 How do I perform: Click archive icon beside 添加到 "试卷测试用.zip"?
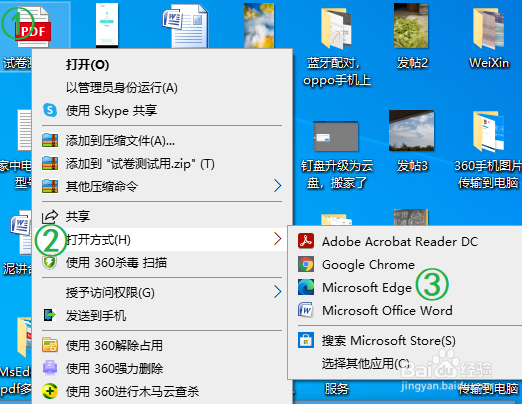pos(50,163)
